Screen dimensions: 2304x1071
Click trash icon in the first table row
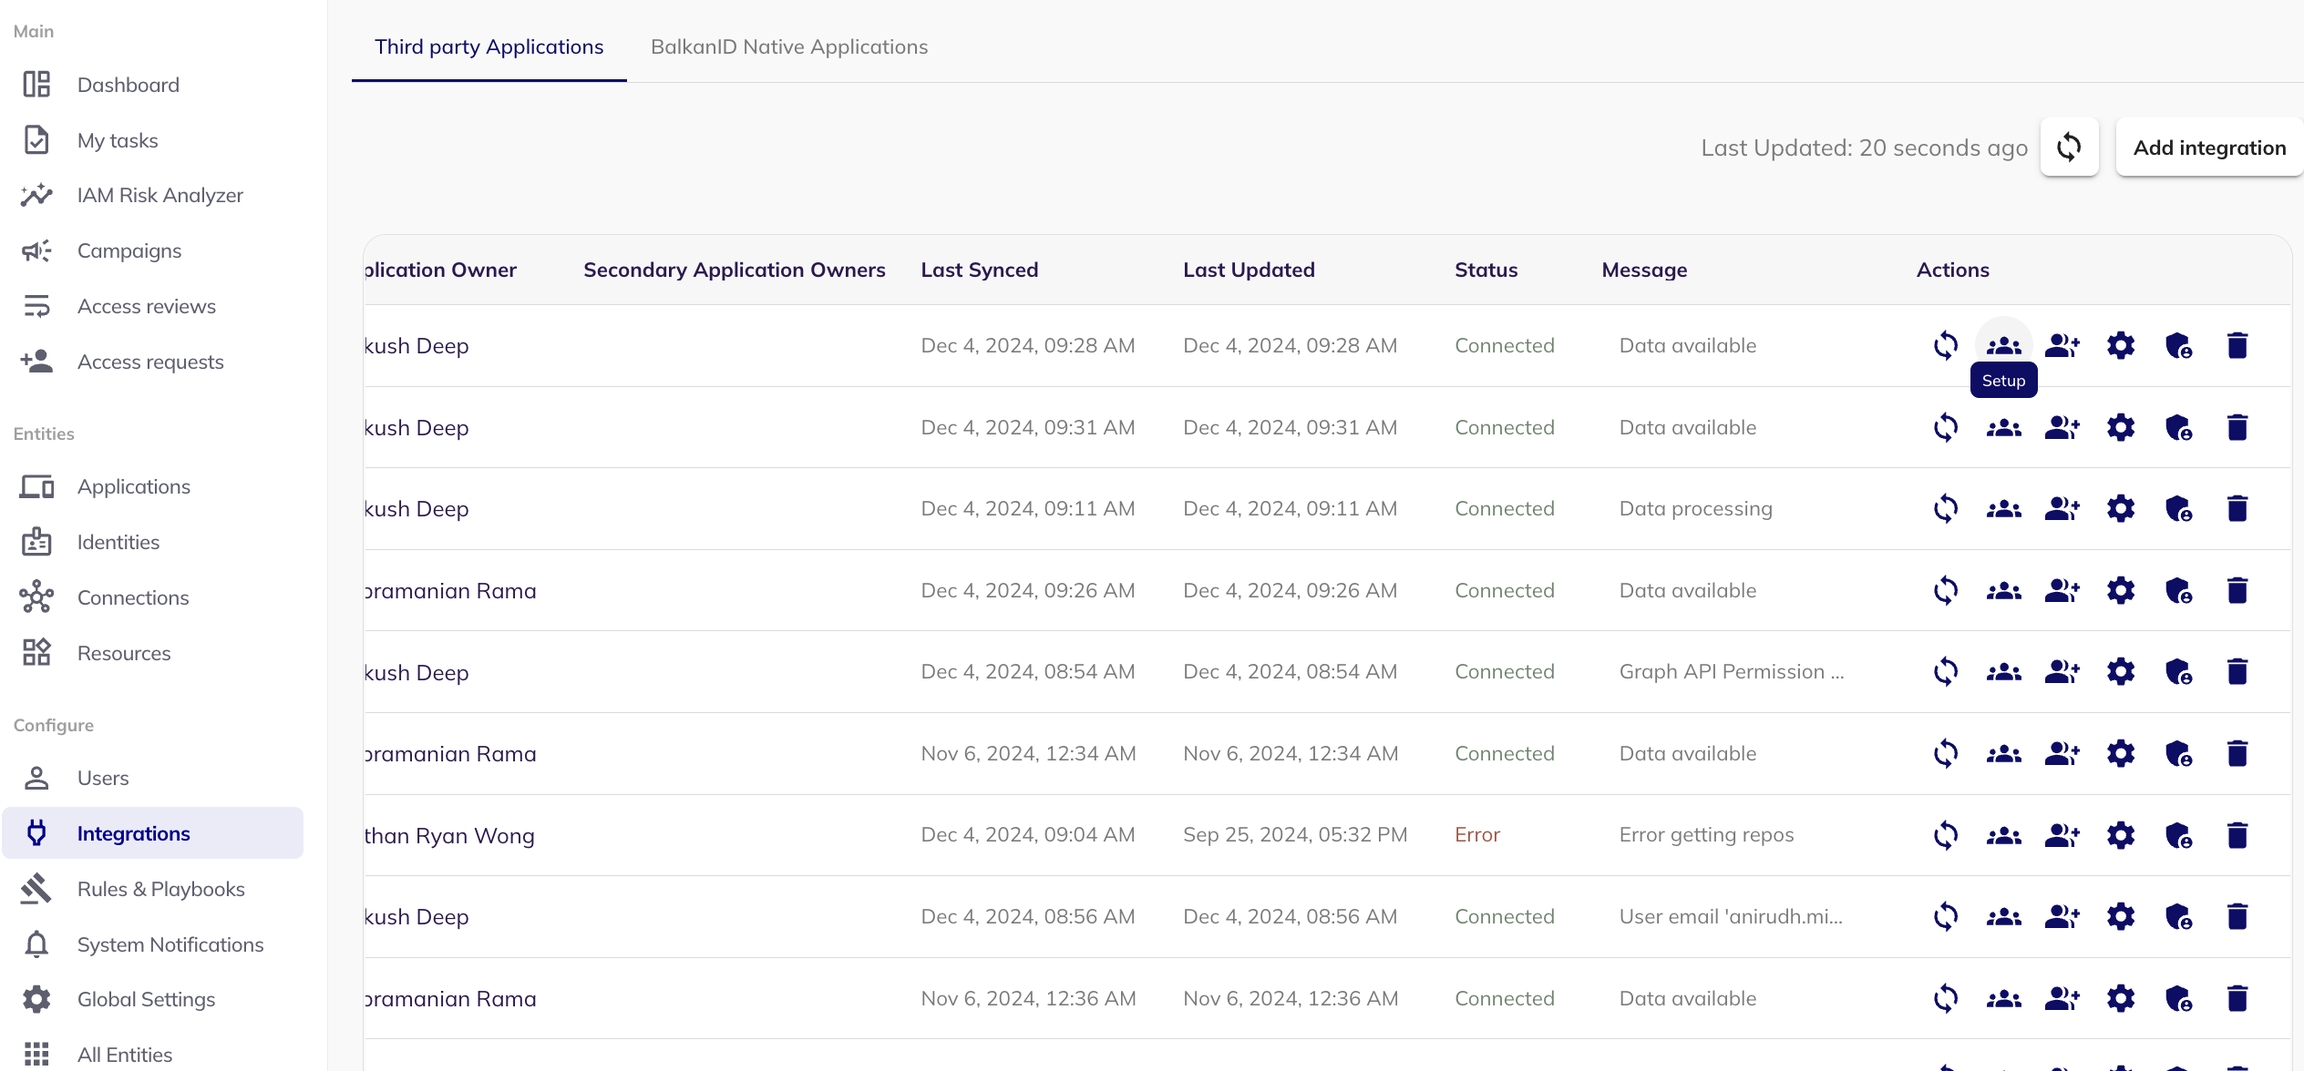tap(2237, 346)
